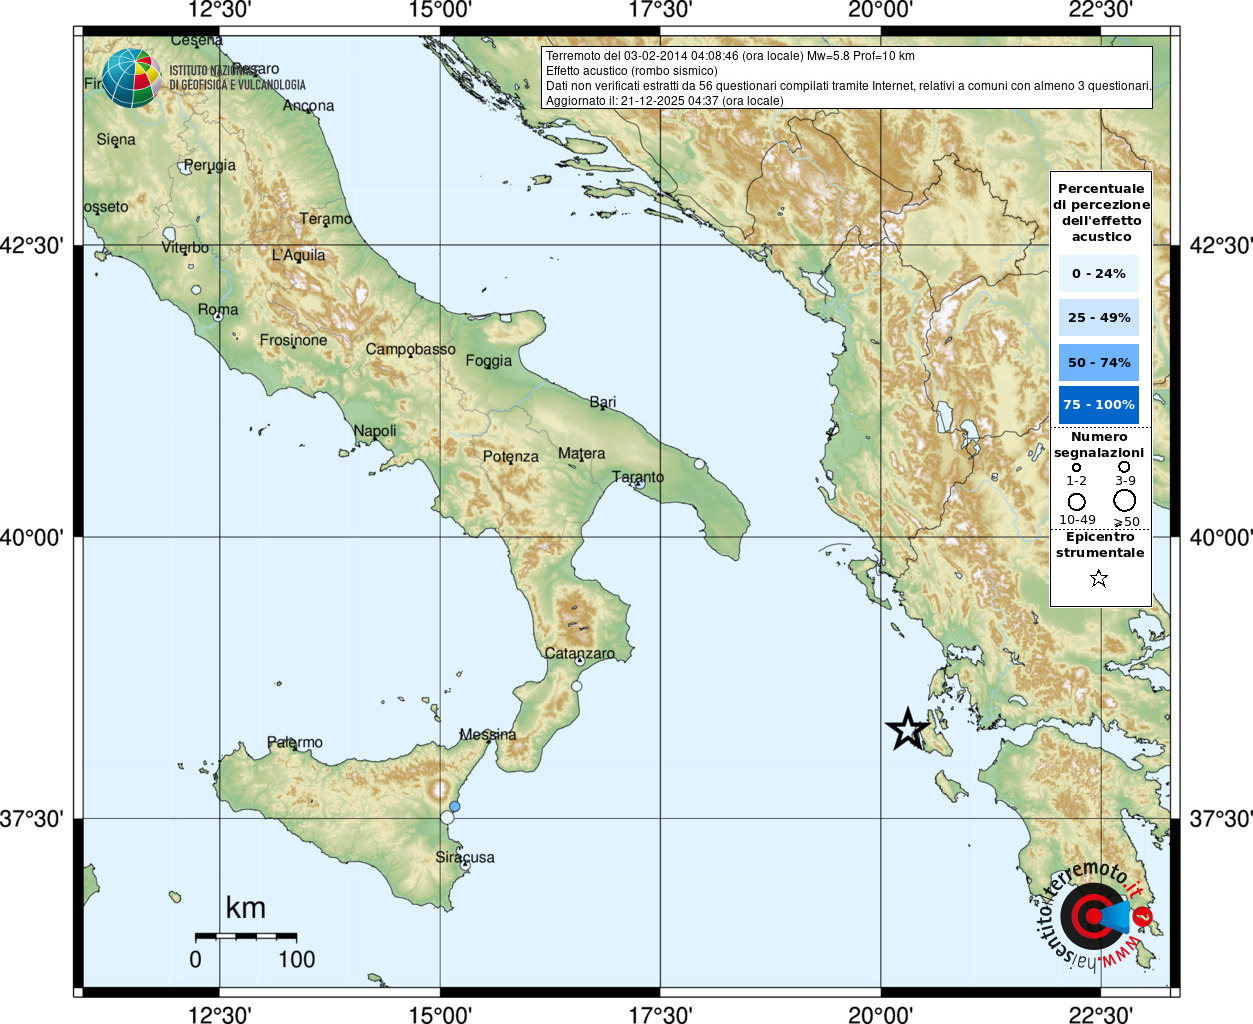Click the smallest legend circle for 1-2 reports
Screen dimensions: 1253x1024
pyautogui.click(x=1076, y=467)
